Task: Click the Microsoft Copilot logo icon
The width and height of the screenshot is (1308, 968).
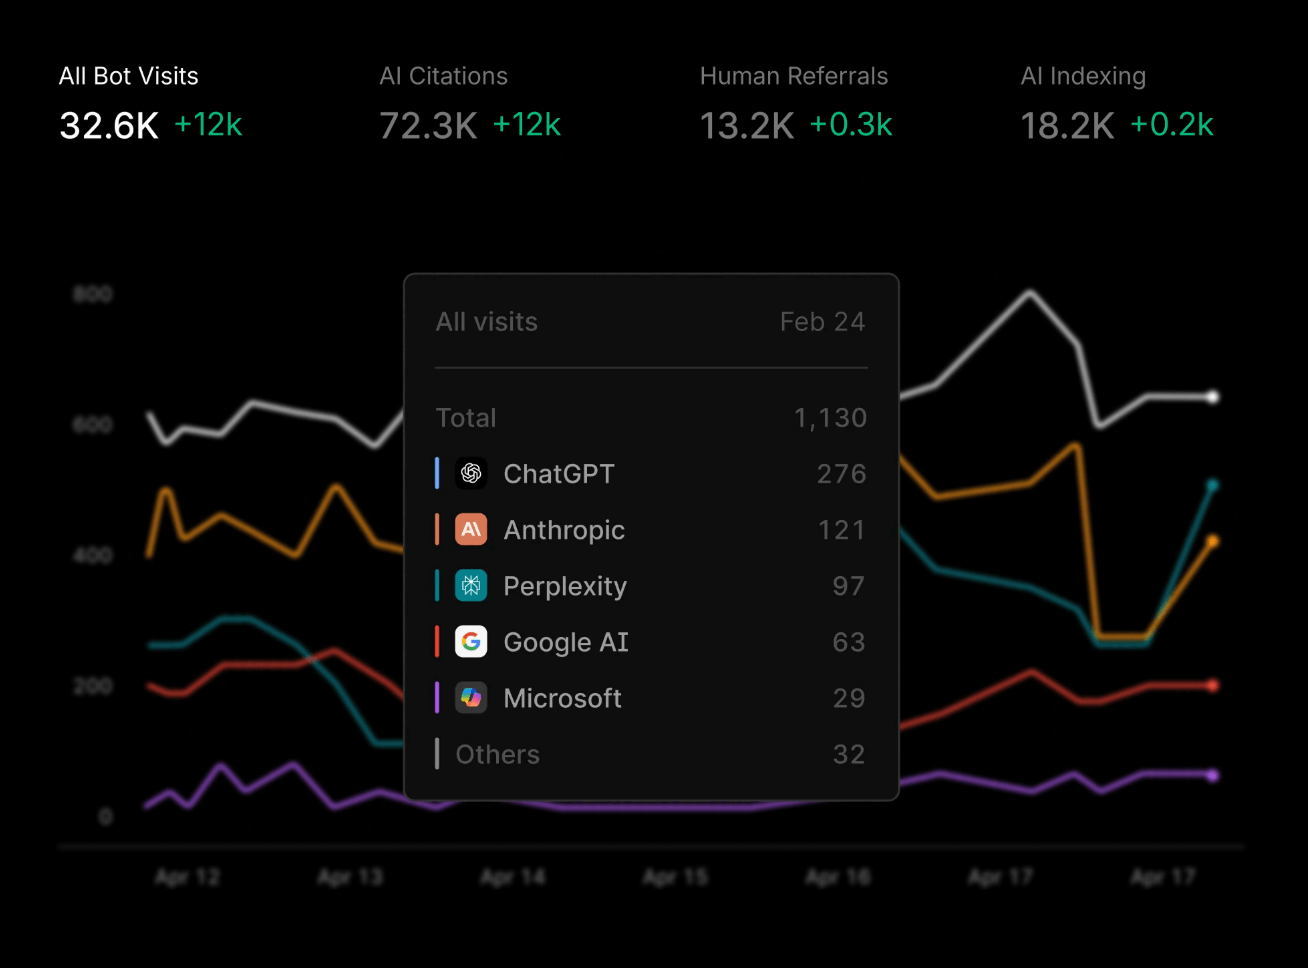Action: (471, 697)
